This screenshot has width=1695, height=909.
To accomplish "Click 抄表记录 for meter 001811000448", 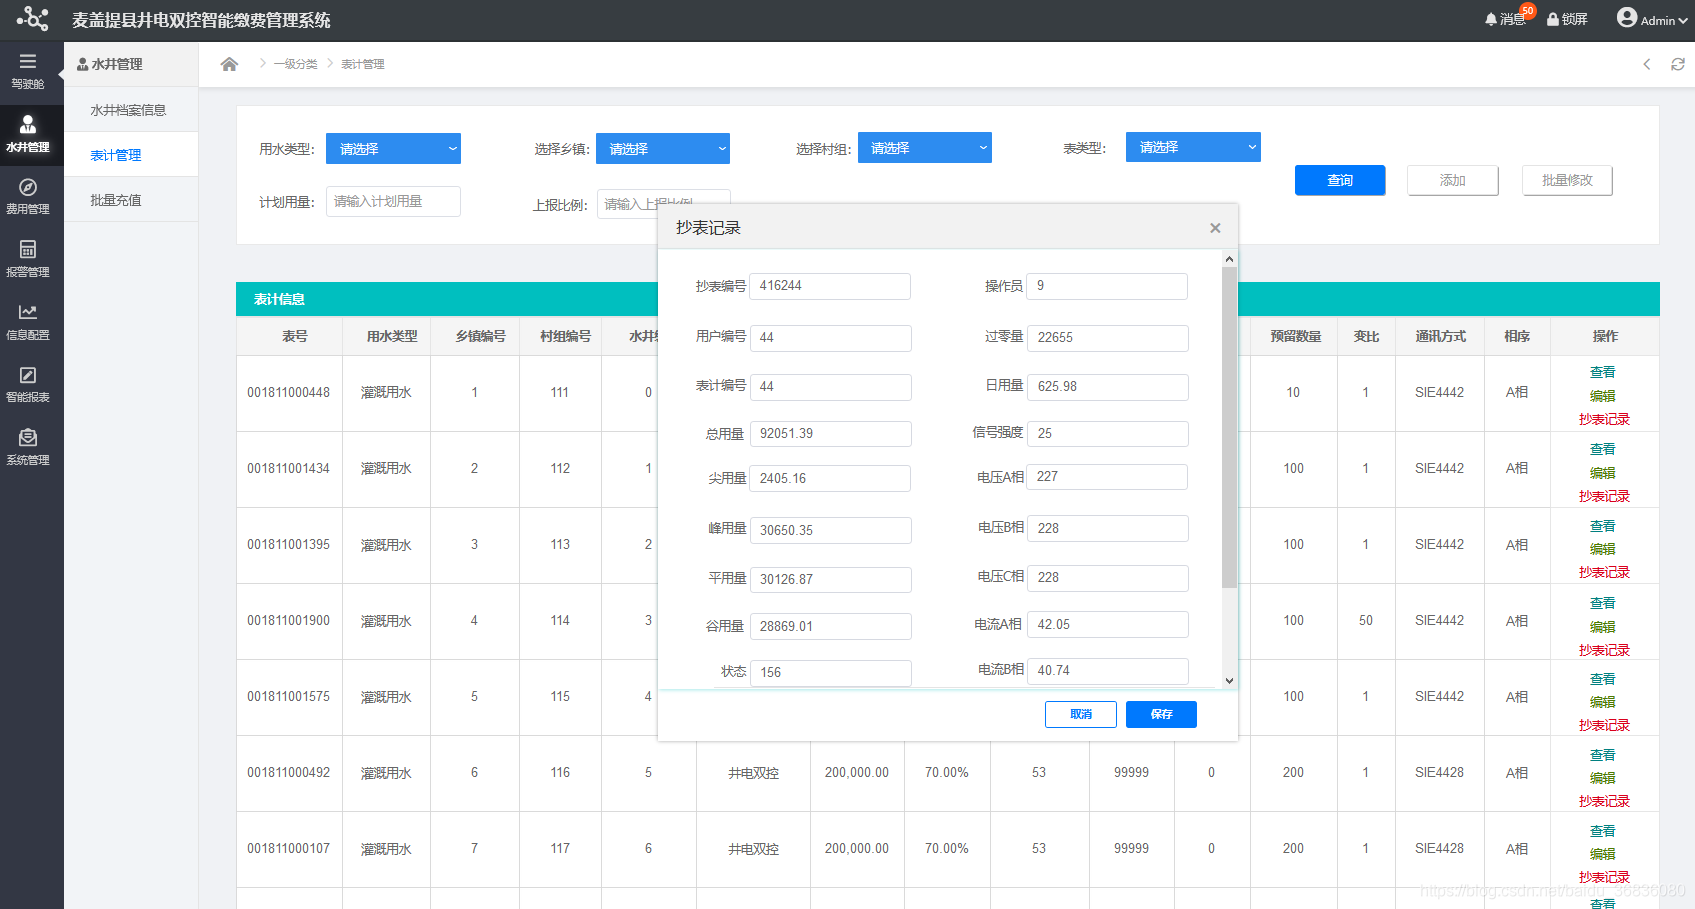I will click(1604, 419).
